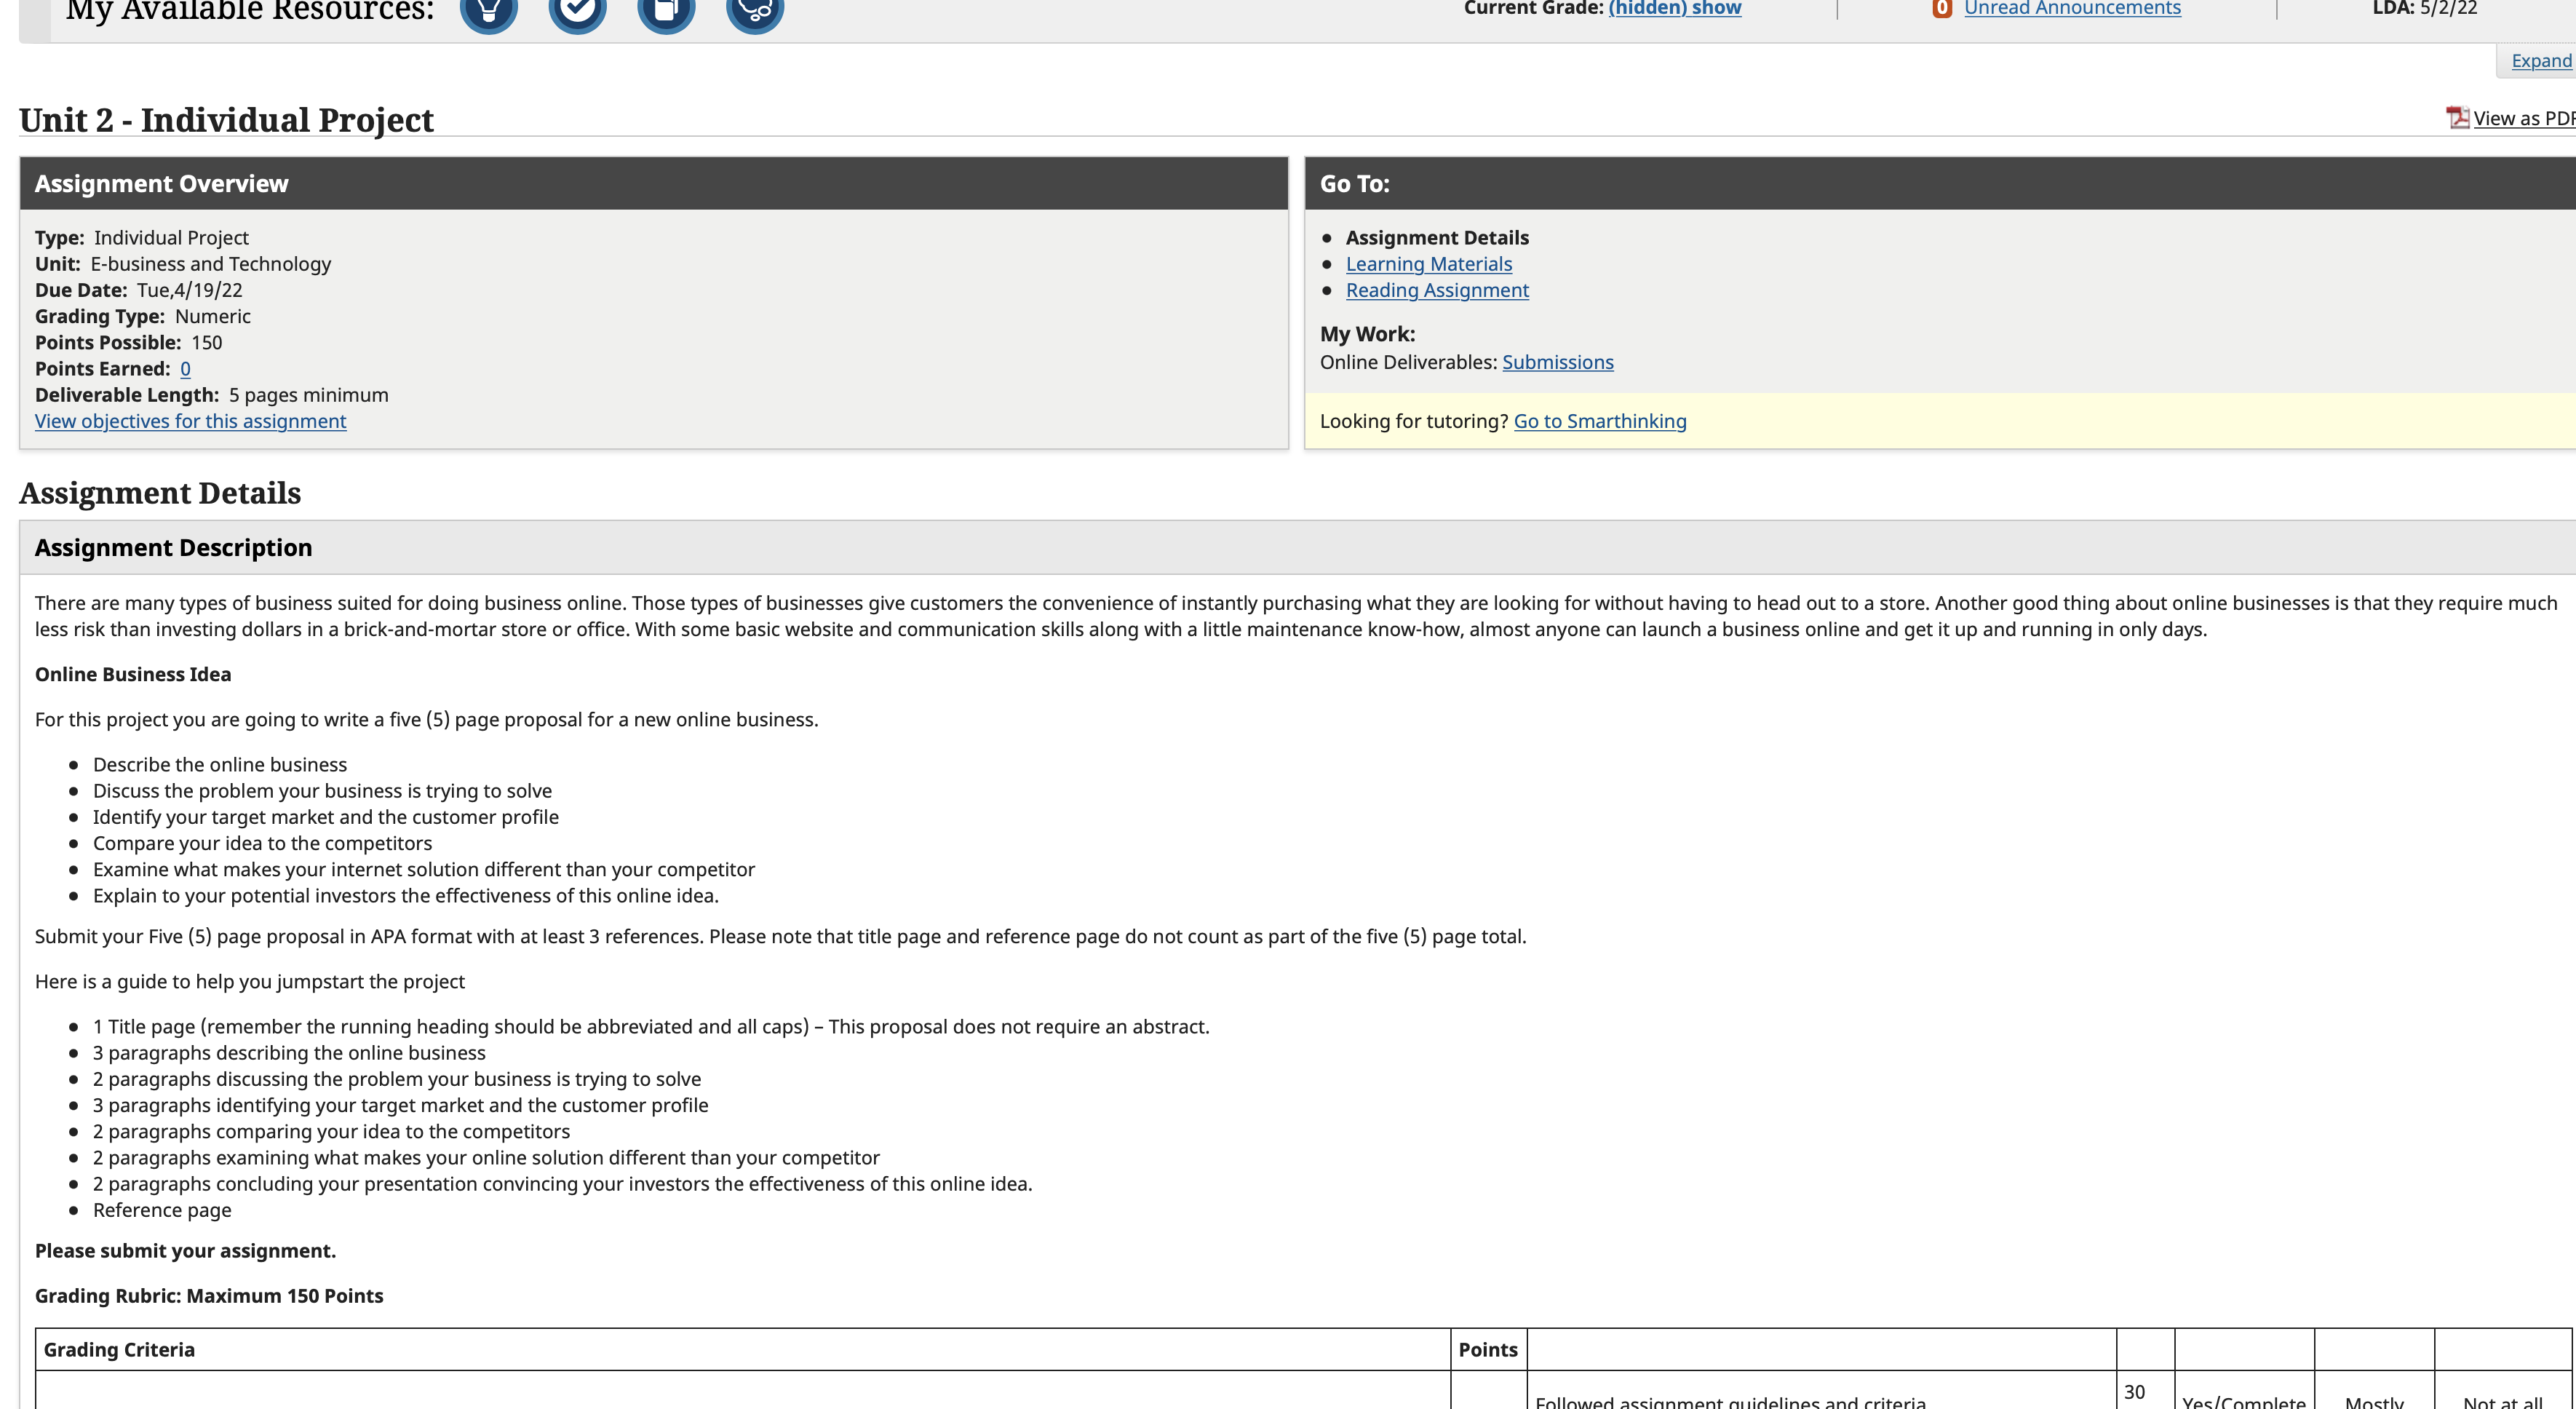Click 'Grading Rubric: Maximum 150 Points' text

click(x=209, y=1296)
